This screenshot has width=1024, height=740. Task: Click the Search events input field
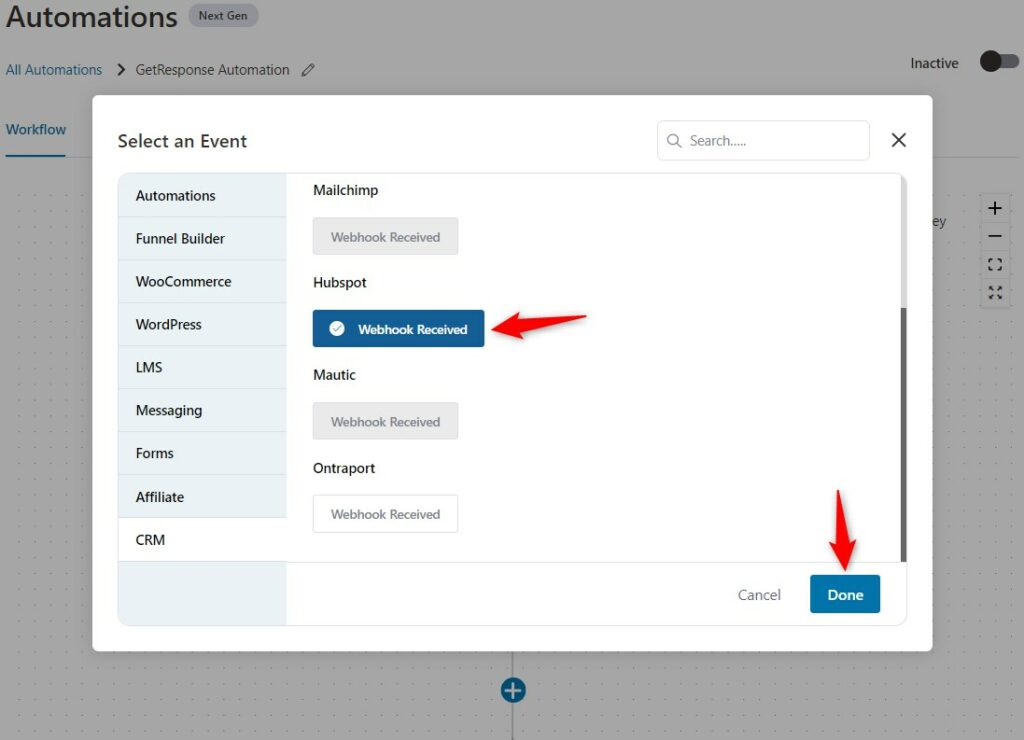763,140
